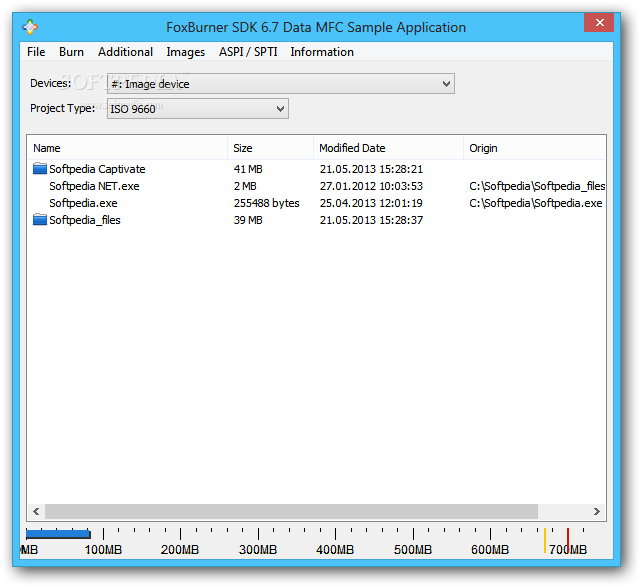Click the 39 MB size cell
Screen dimensions: 641x587
(x=248, y=220)
